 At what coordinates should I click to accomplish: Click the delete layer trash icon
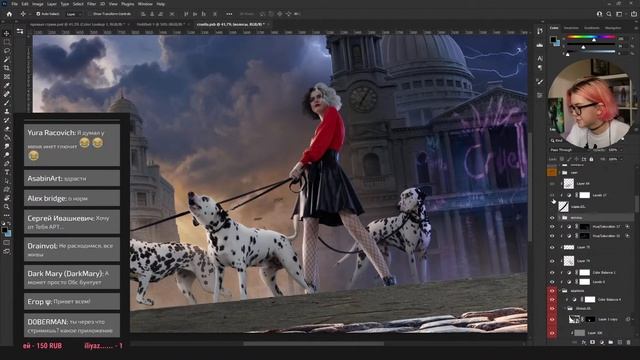click(x=629, y=342)
